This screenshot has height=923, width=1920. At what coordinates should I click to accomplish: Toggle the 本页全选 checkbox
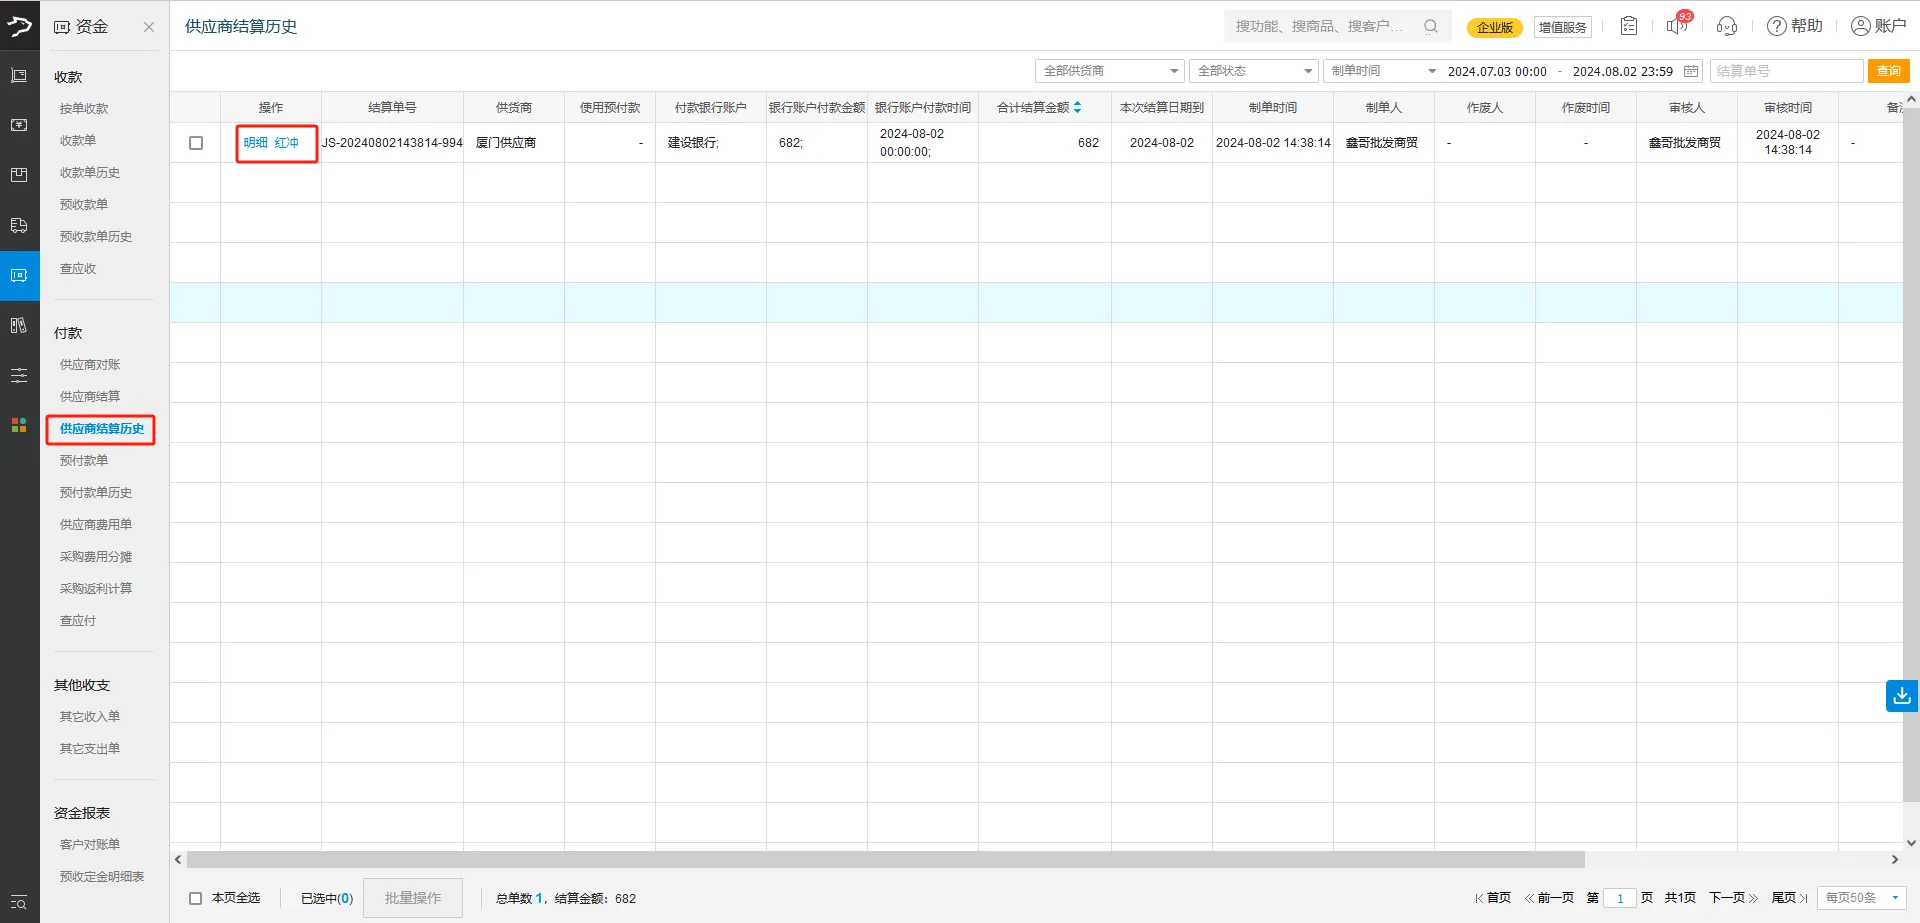point(196,898)
